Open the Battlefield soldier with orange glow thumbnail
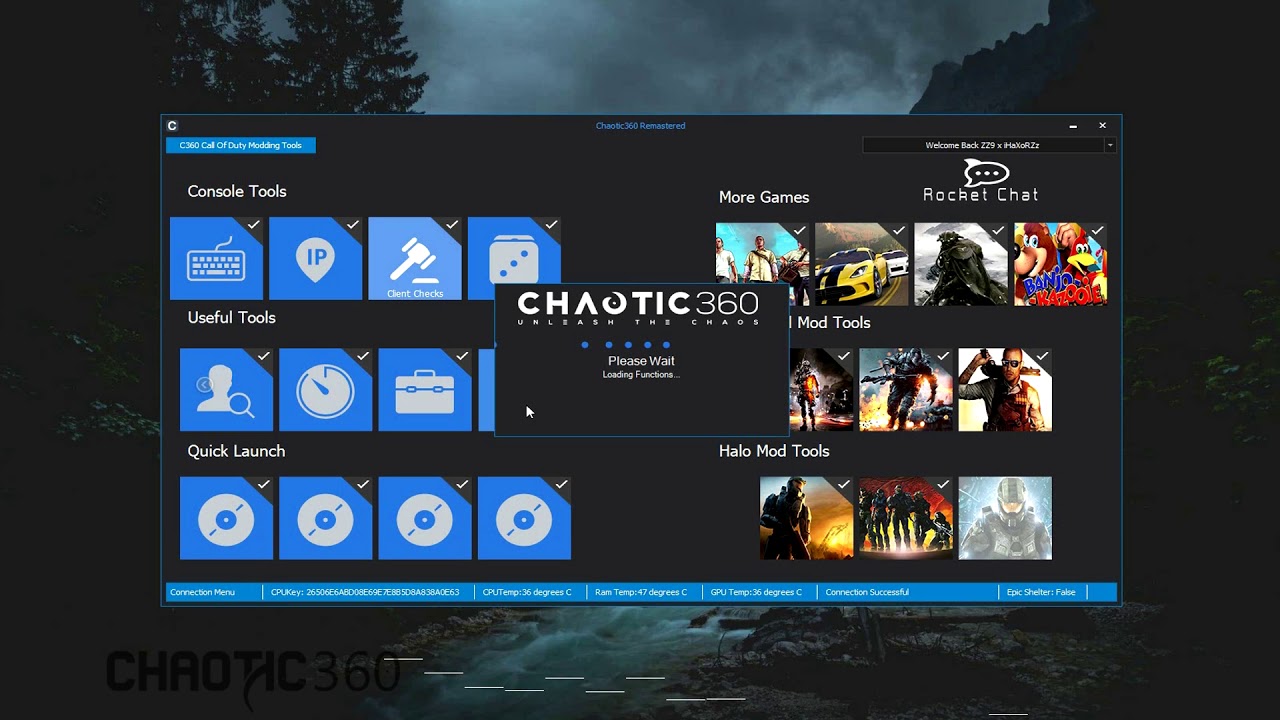1280x720 pixels. [821, 390]
